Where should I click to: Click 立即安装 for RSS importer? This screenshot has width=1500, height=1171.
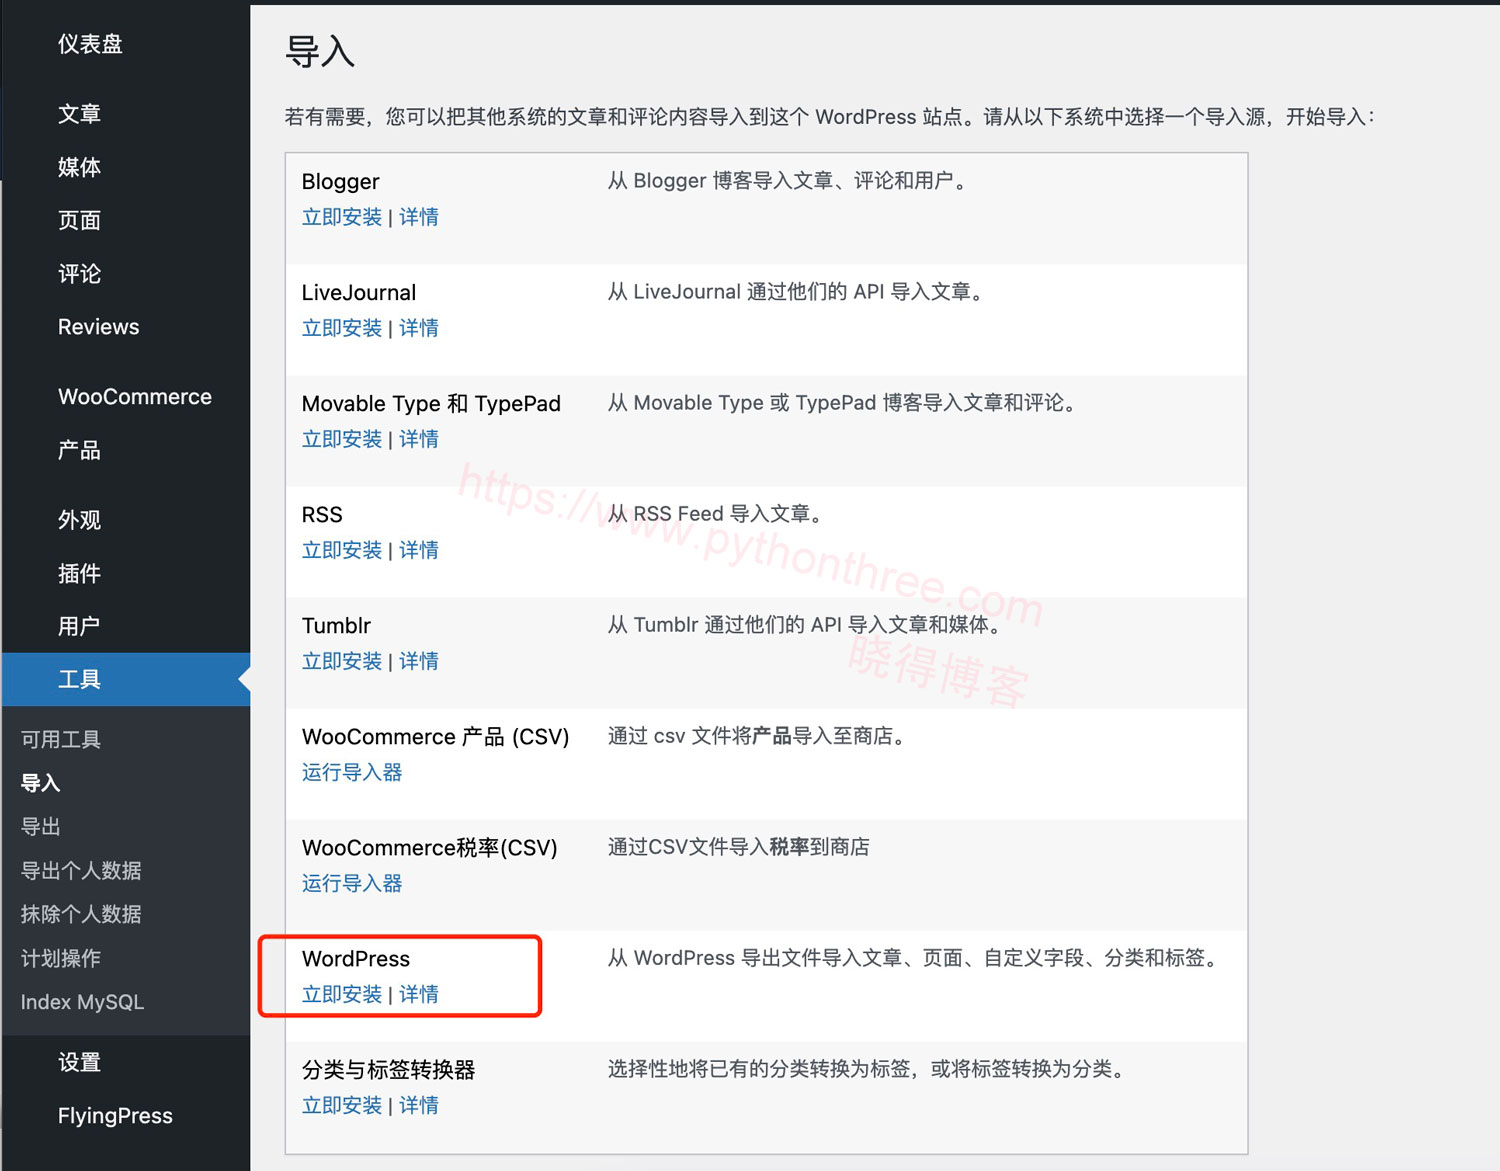342,550
